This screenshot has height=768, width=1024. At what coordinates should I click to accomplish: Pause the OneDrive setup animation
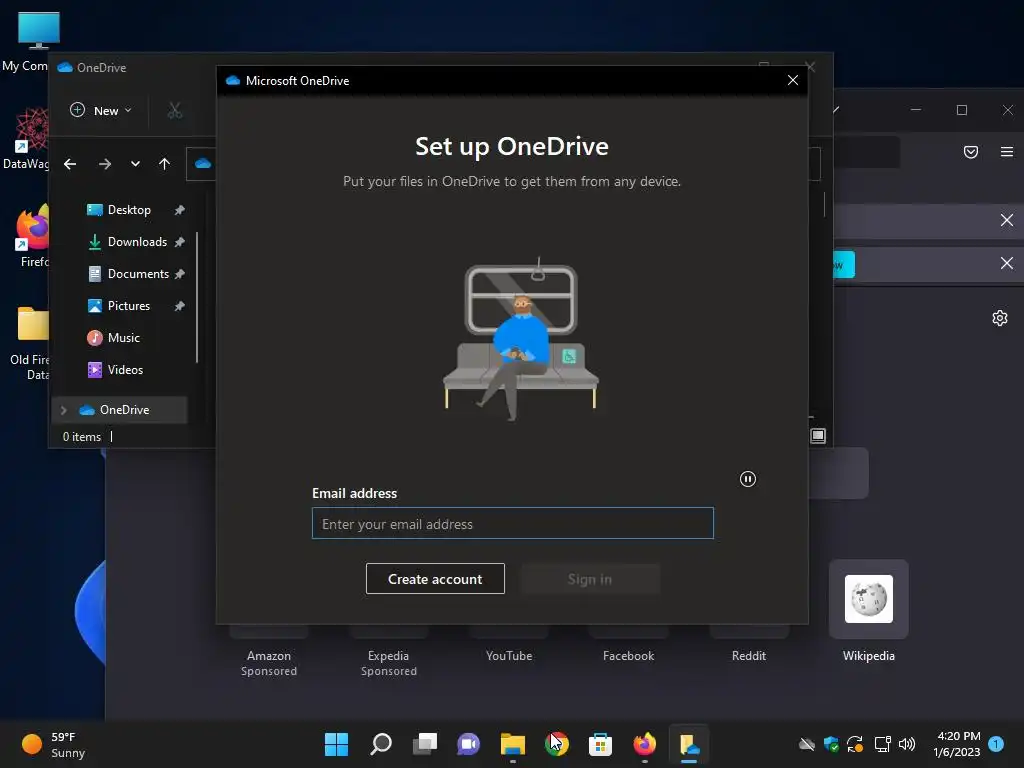[748, 479]
